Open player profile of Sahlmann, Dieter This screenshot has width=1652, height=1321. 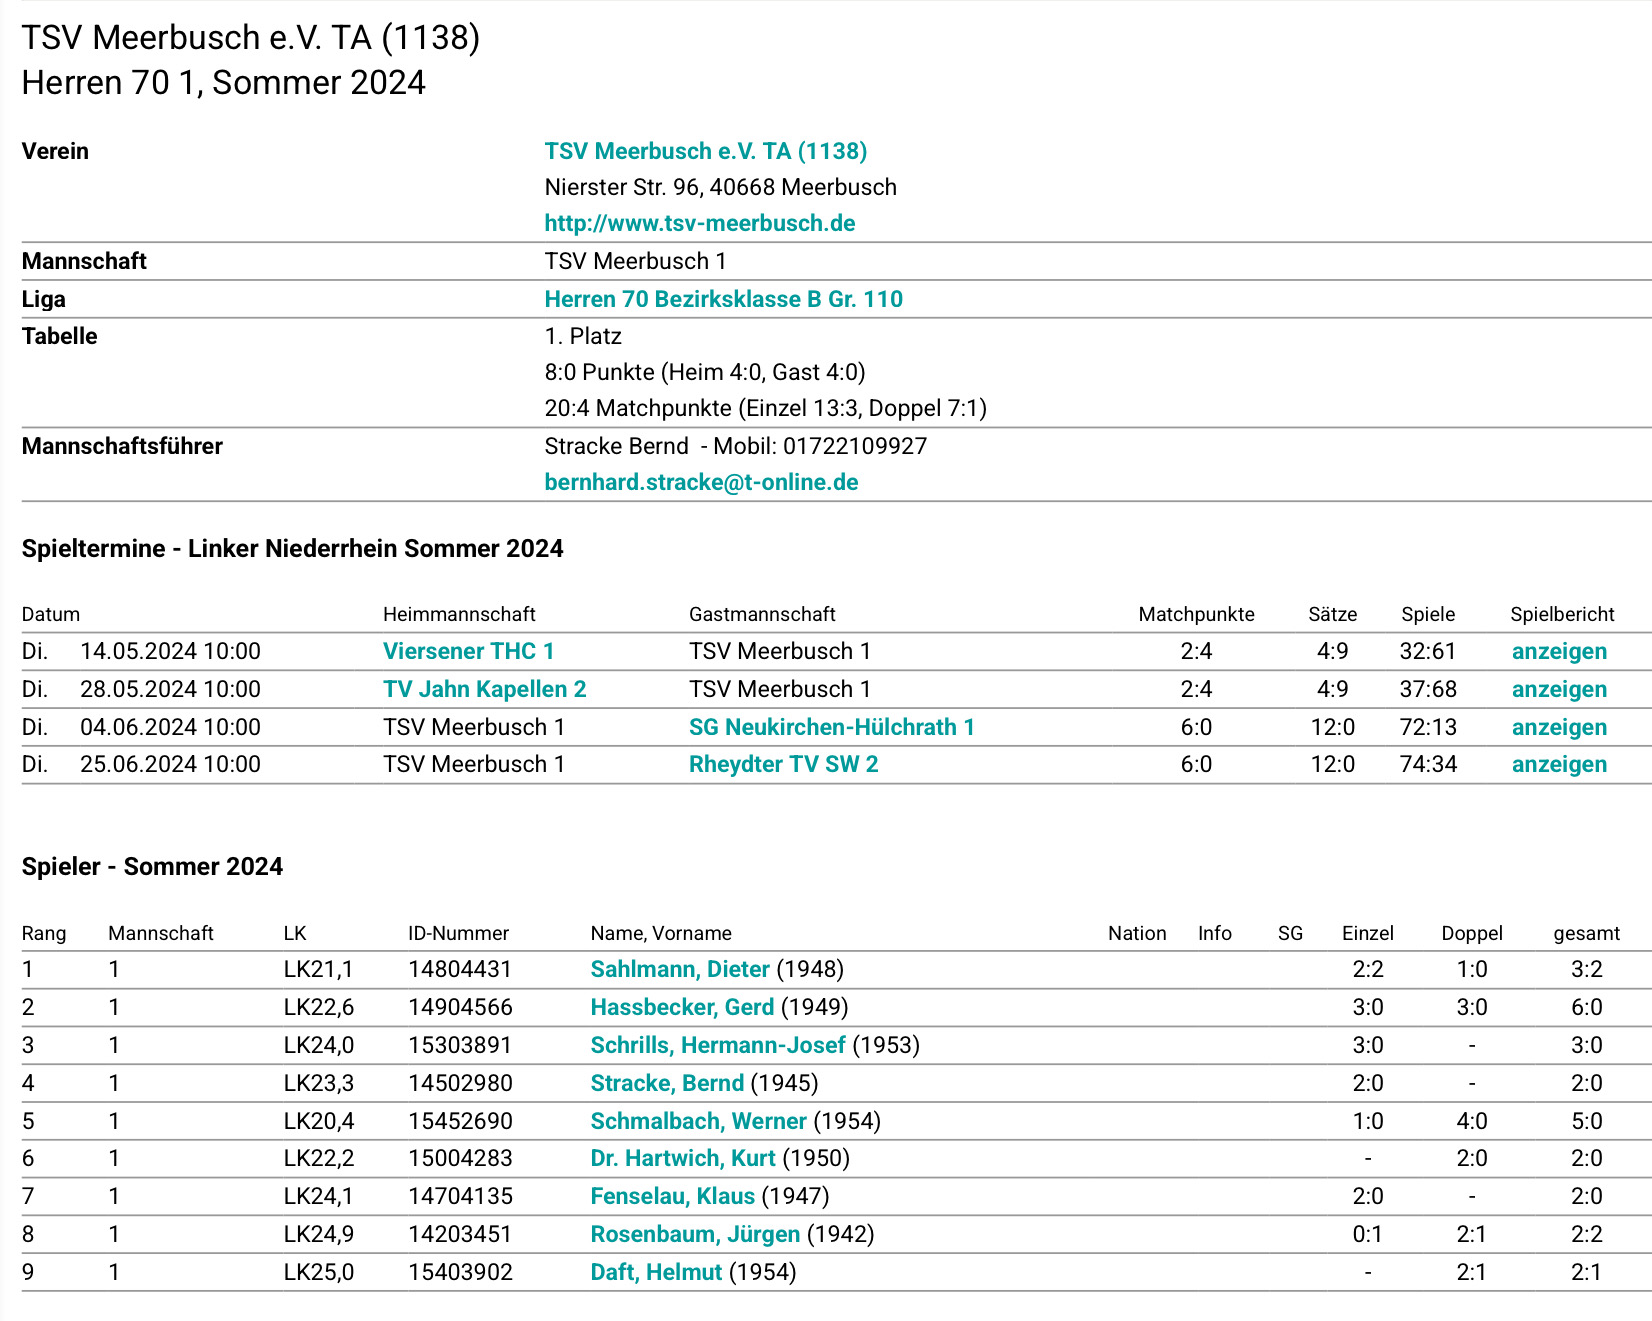(679, 969)
